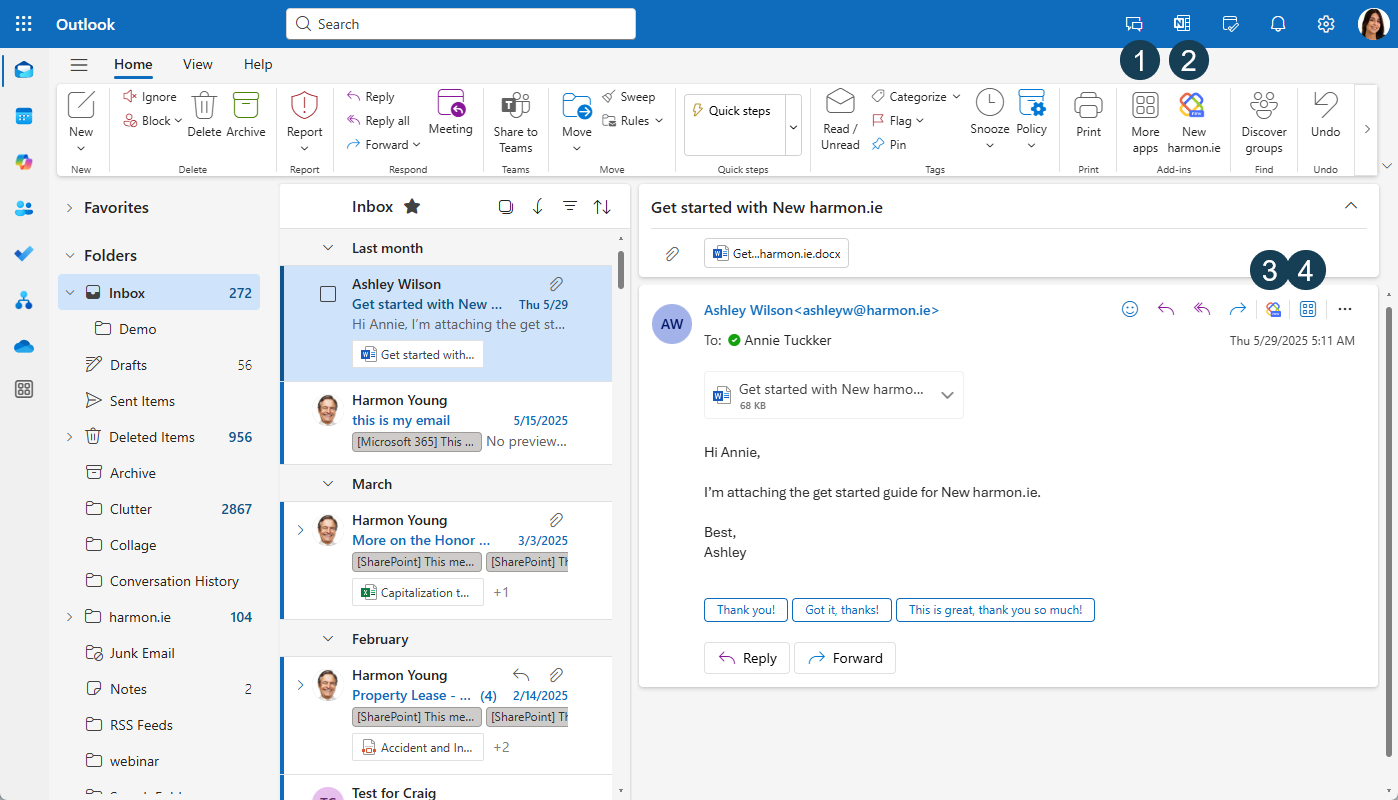The width and height of the screenshot is (1398, 800).
Task: Open more actions ellipsis on message
Action: [x=1345, y=309]
